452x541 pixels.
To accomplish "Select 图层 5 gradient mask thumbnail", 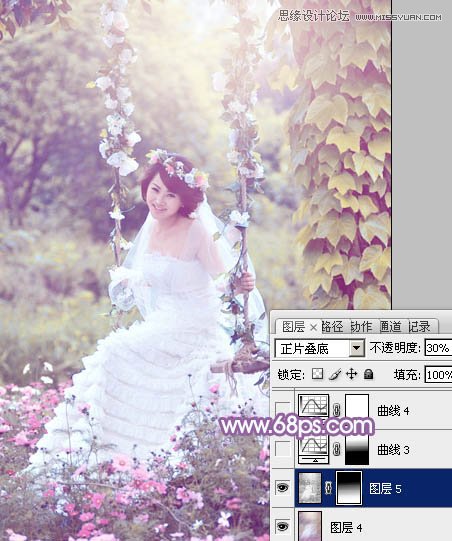I will point(349,488).
